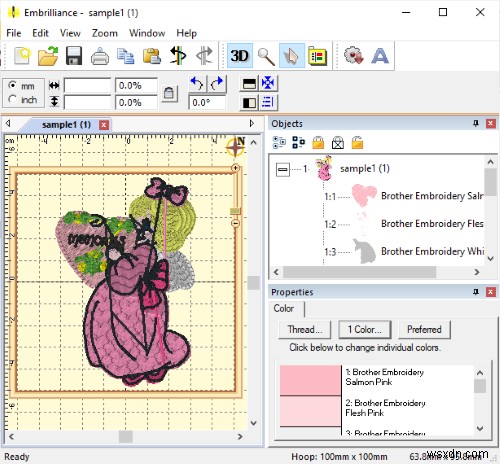
Task: Rotate design left with blue arrow
Action: tap(197, 83)
